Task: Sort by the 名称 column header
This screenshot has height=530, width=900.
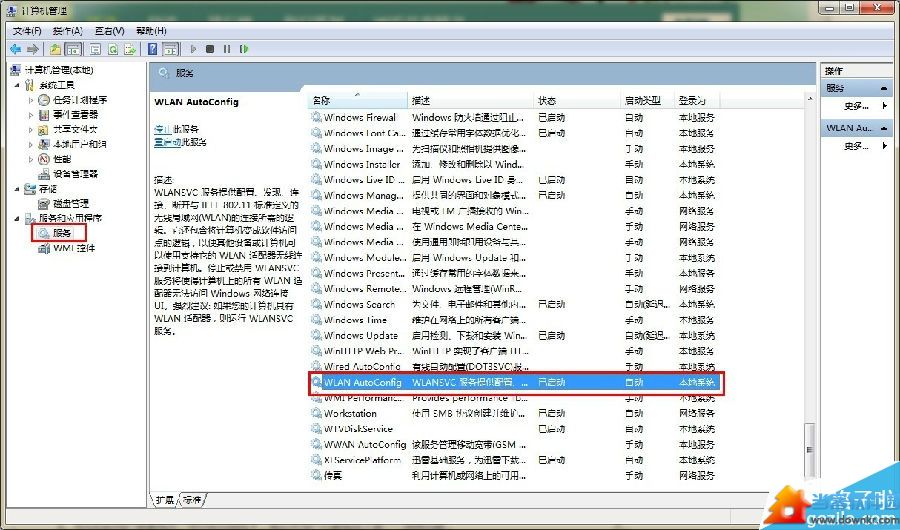Action: pyautogui.click(x=357, y=100)
